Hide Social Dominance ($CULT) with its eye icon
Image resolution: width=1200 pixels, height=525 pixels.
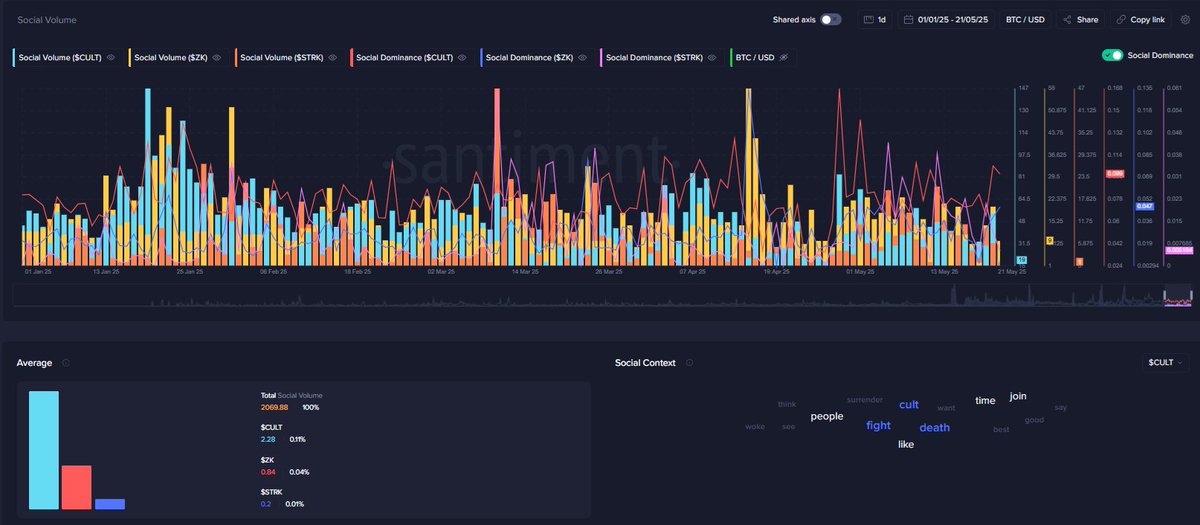click(463, 58)
